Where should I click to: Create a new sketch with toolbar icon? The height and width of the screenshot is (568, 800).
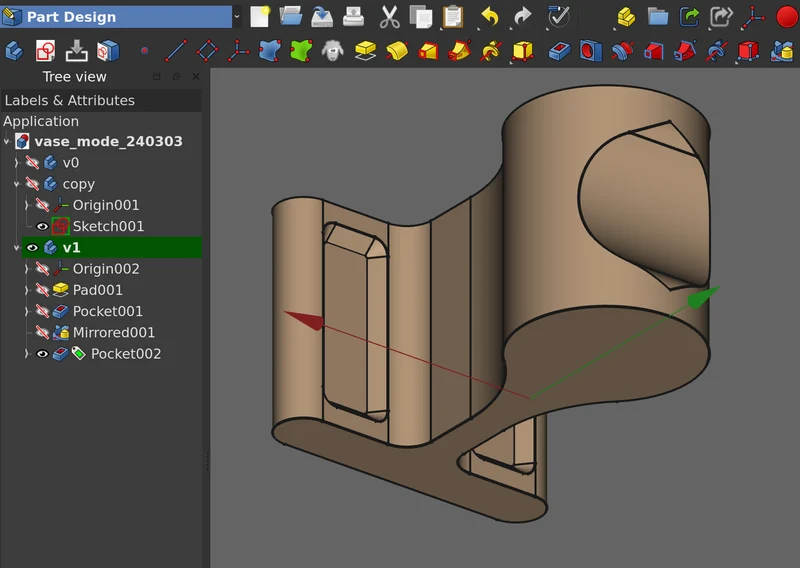[45, 51]
